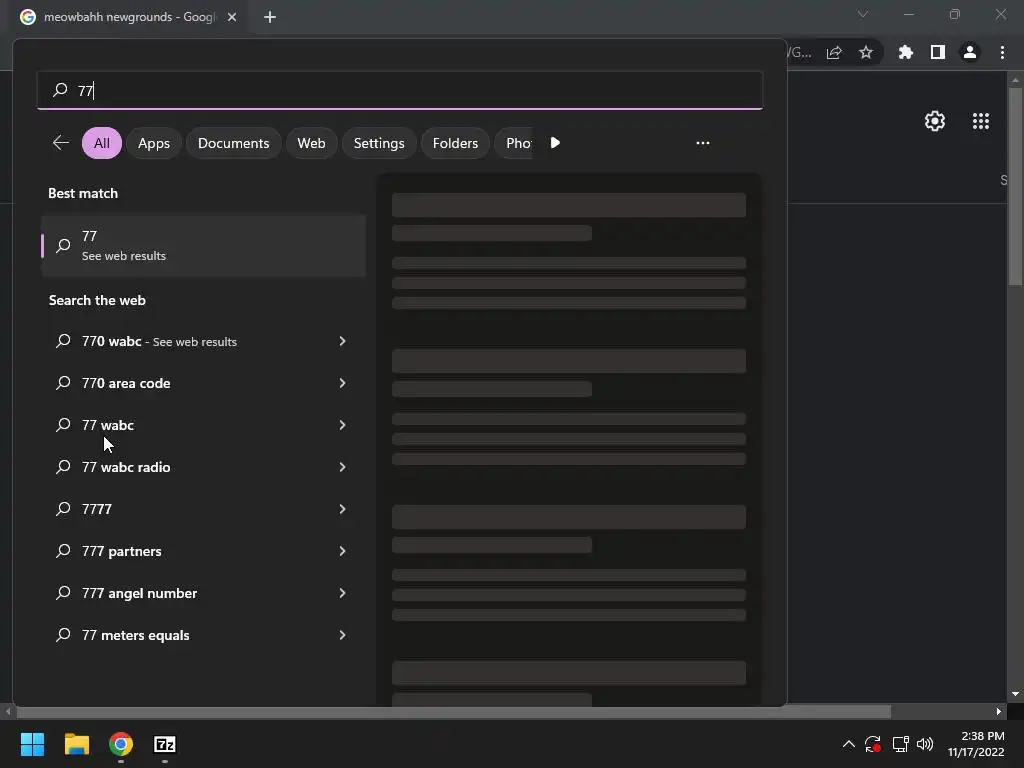Open the Google apps grid icon
1024x768 pixels.
(980, 121)
